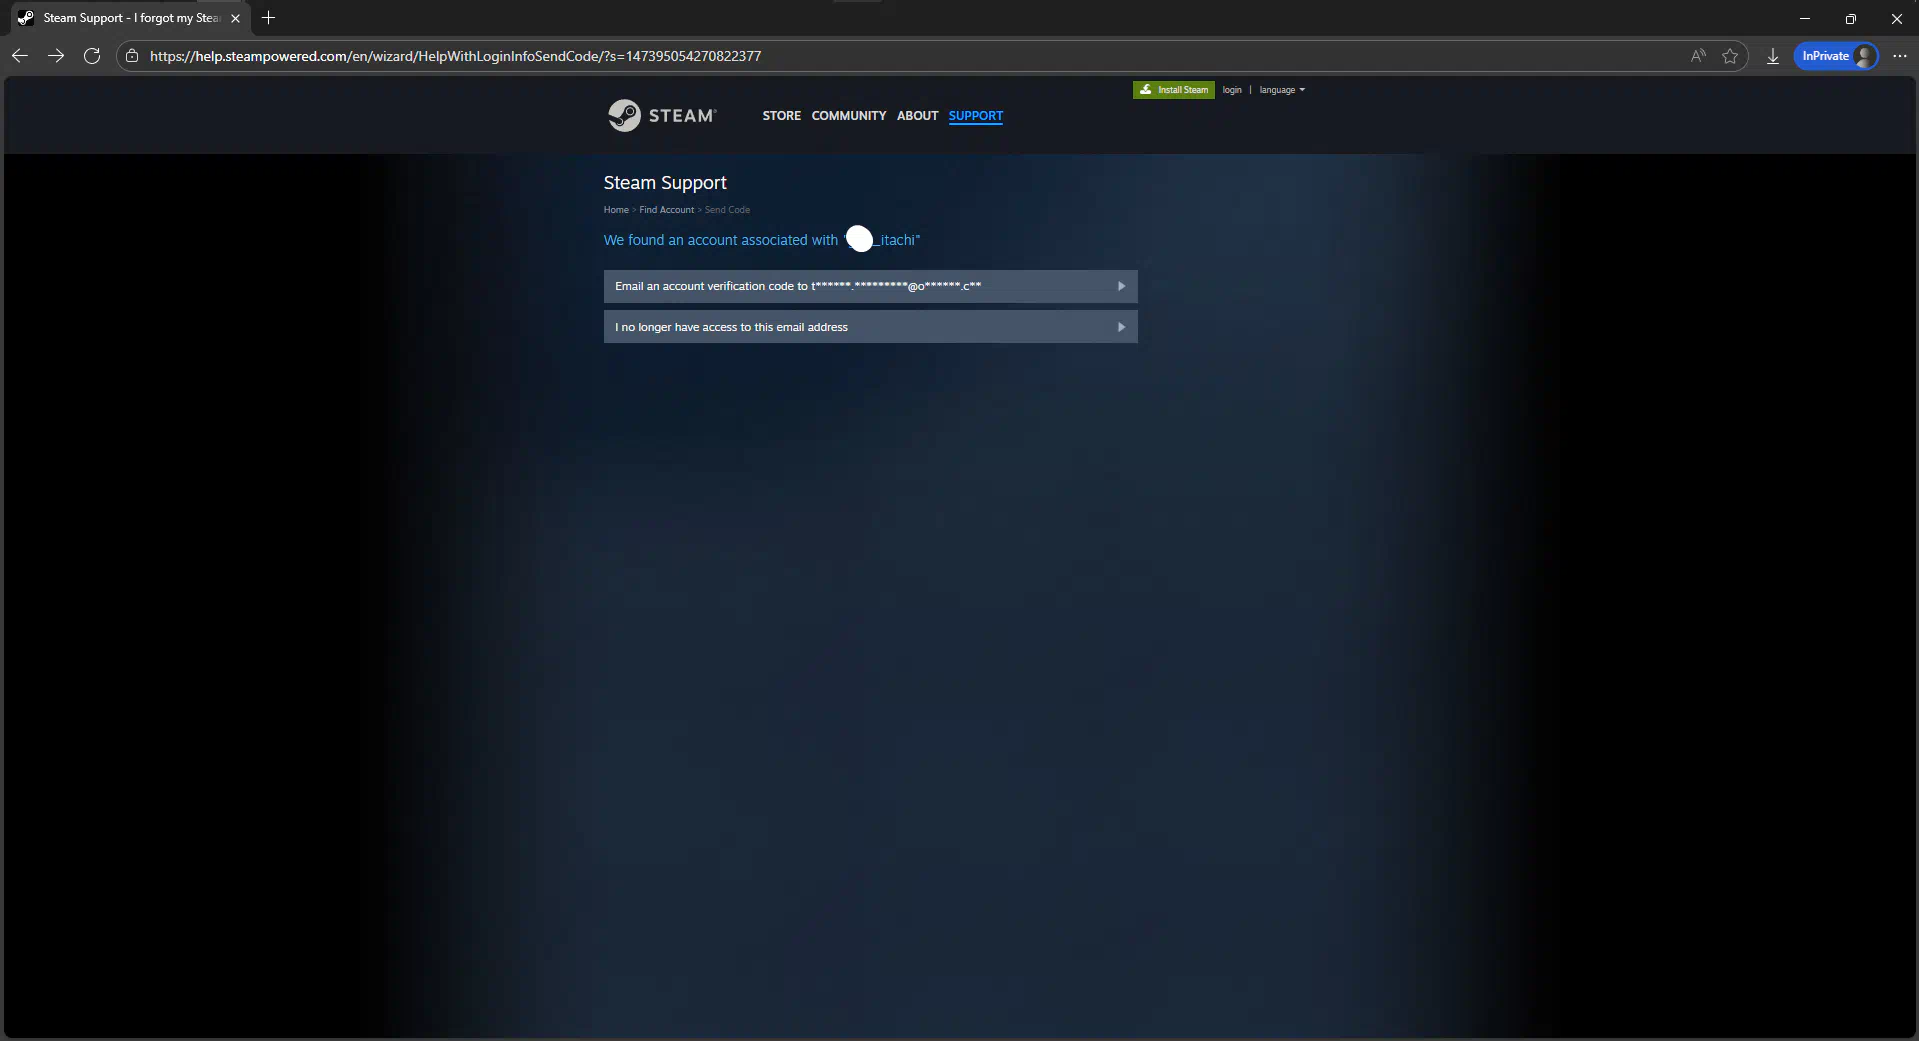The height and width of the screenshot is (1041, 1919).
Task: Click the Find Account breadcrumb link
Action: (x=667, y=210)
